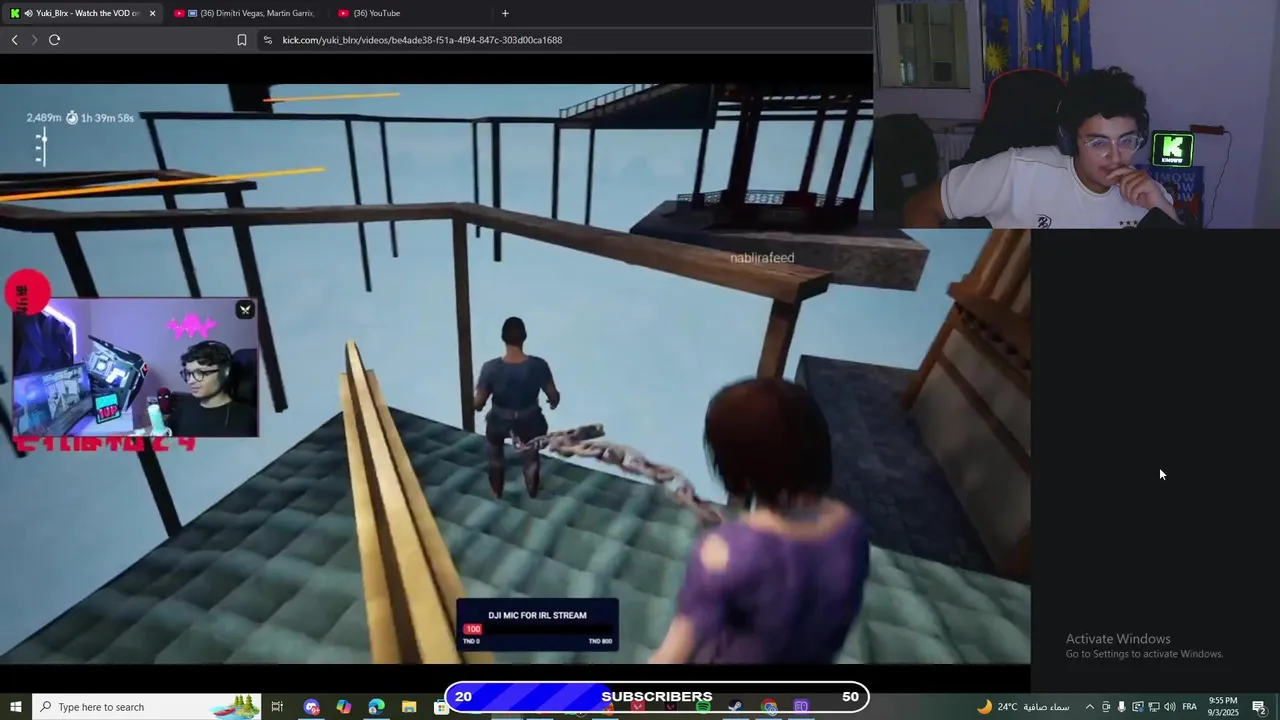
Task: Open Task View on the taskbar
Action: tap(278, 707)
